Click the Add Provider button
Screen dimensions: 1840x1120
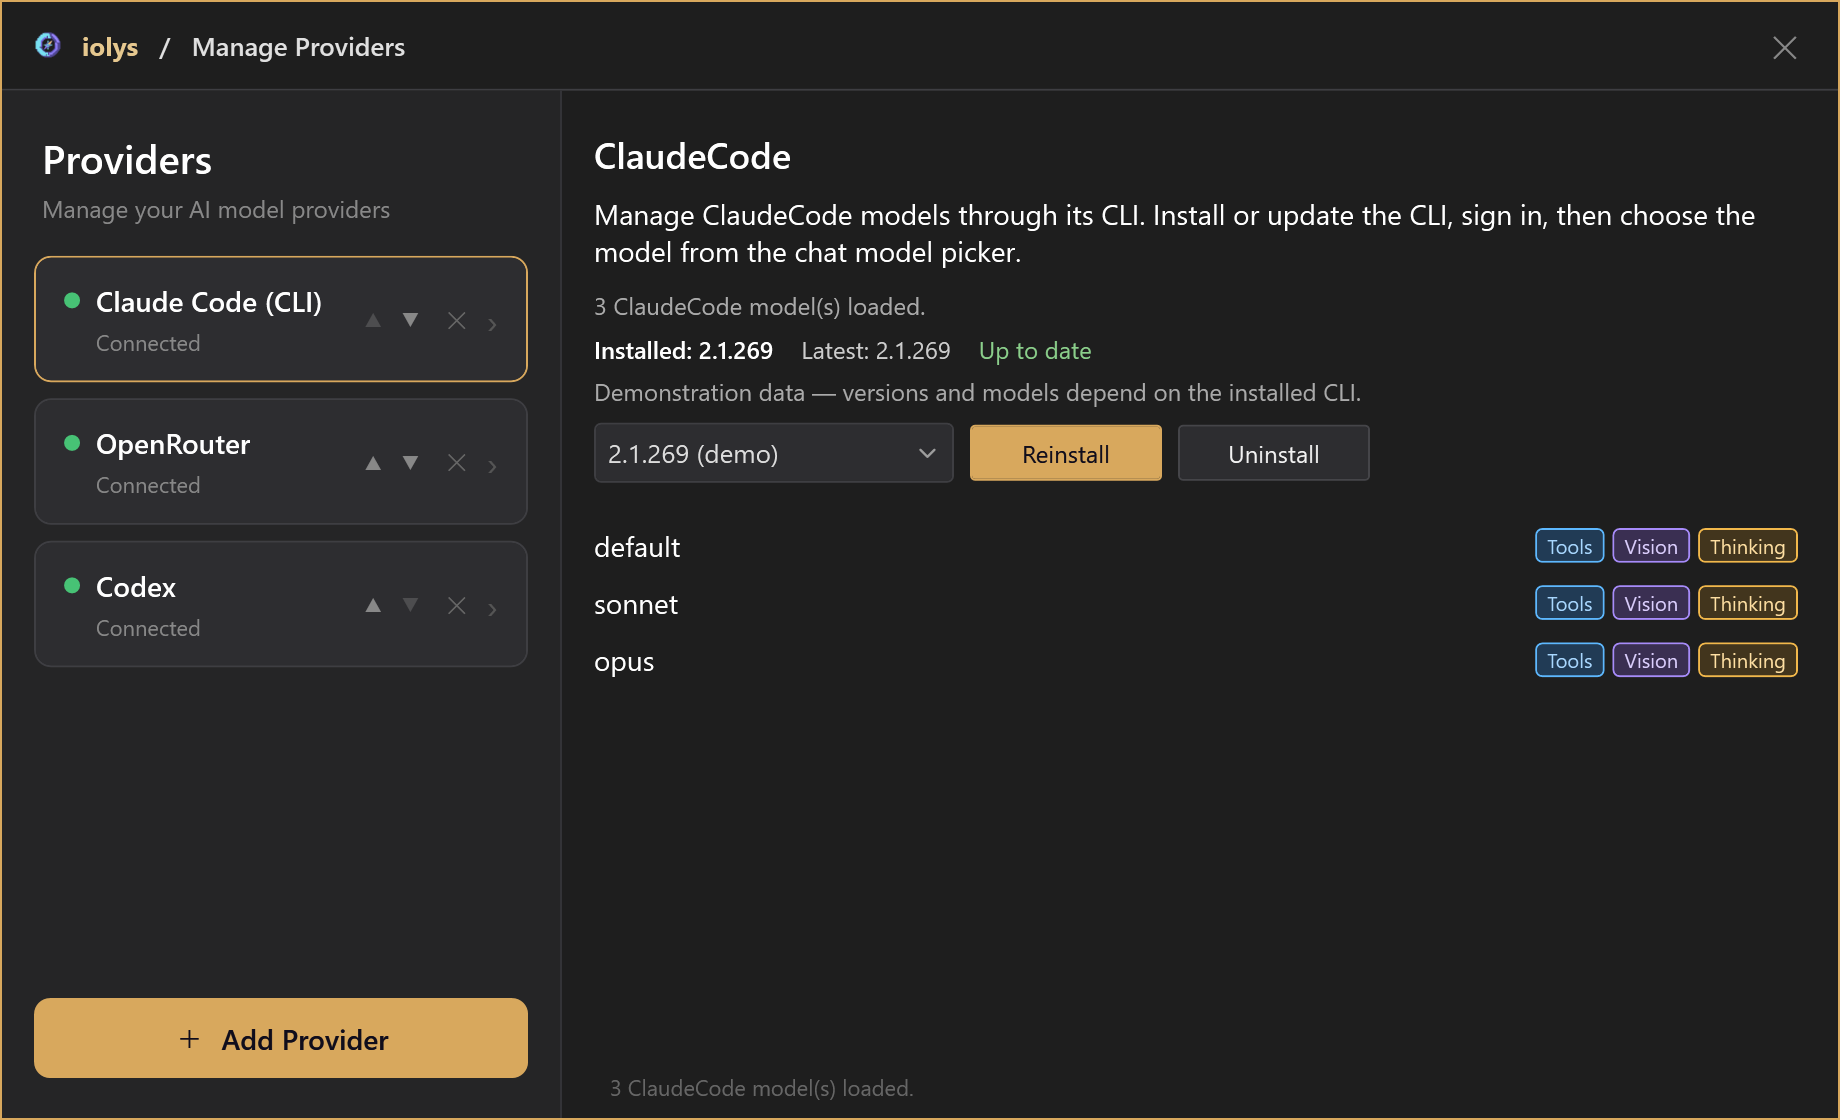pyautogui.click(x=281, y=1038)
